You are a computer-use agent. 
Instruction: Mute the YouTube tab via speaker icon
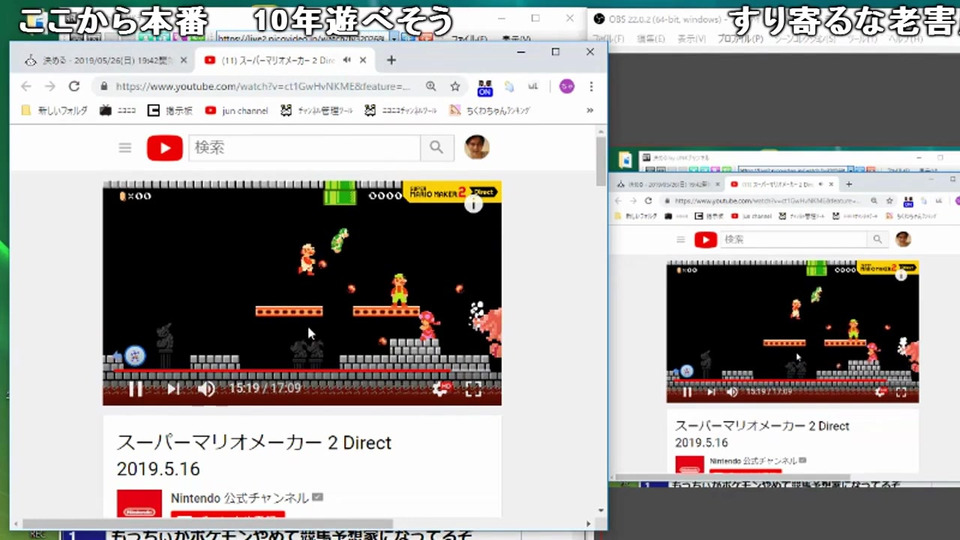(347, 60)
